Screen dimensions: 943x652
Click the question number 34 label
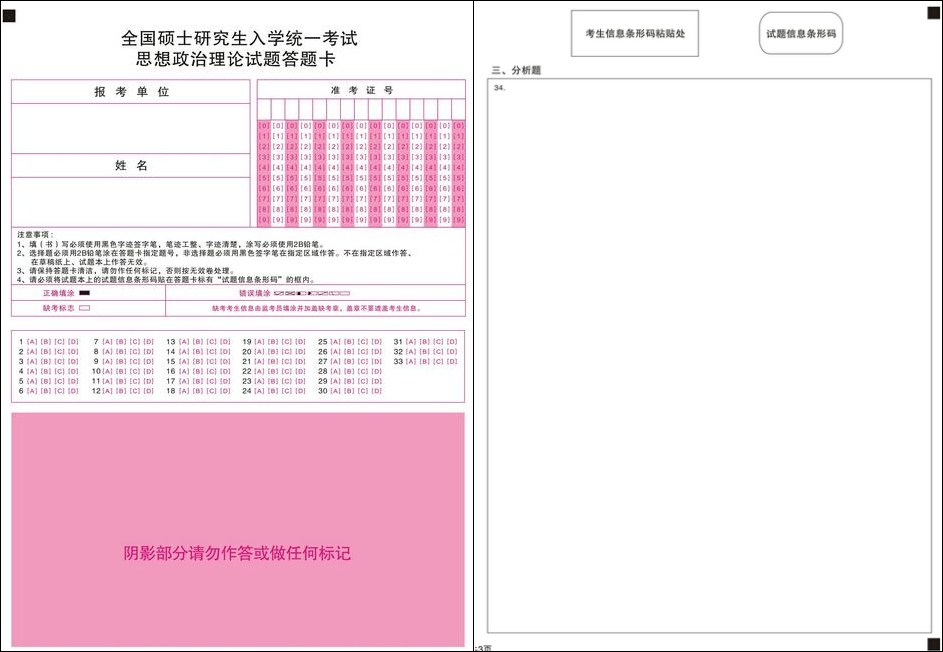tap(499, 88)
